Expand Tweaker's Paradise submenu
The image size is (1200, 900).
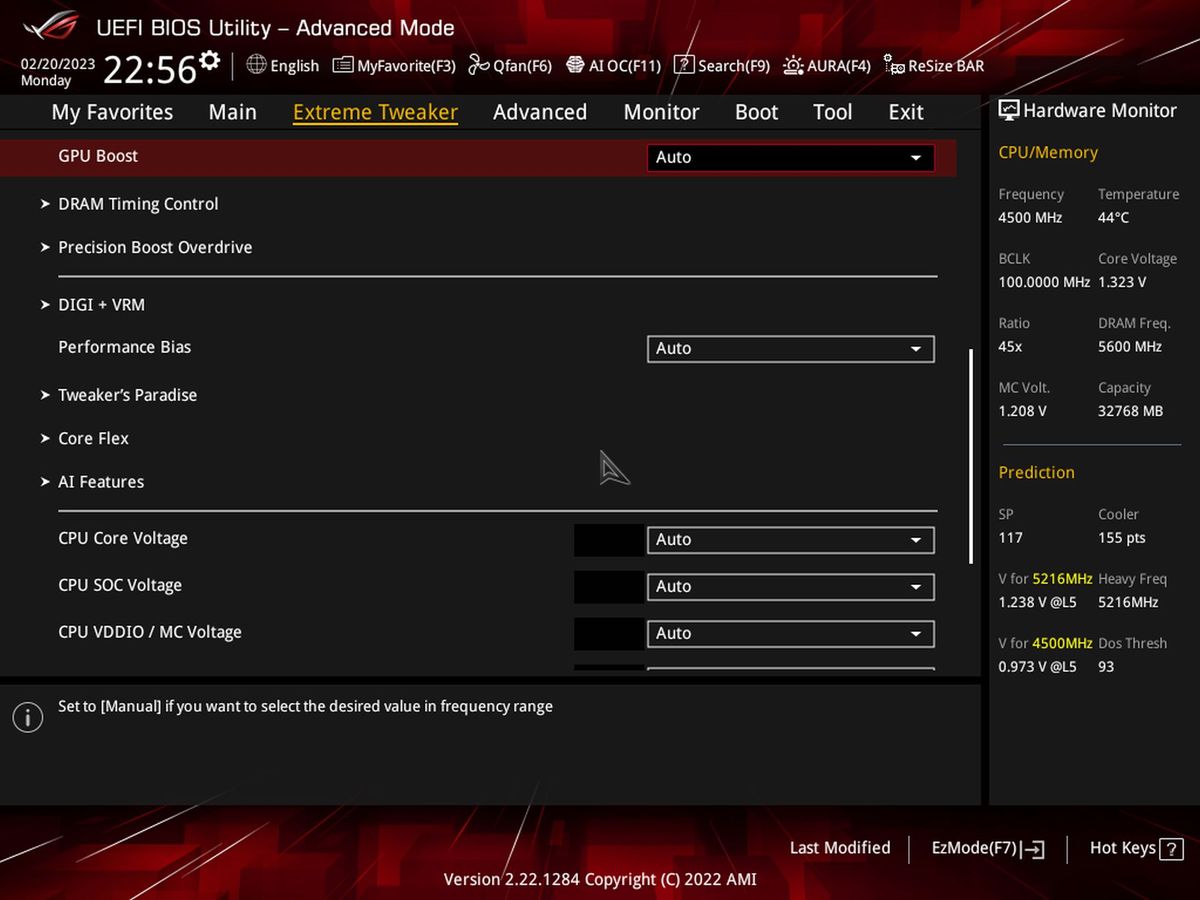tap(127, 395)
